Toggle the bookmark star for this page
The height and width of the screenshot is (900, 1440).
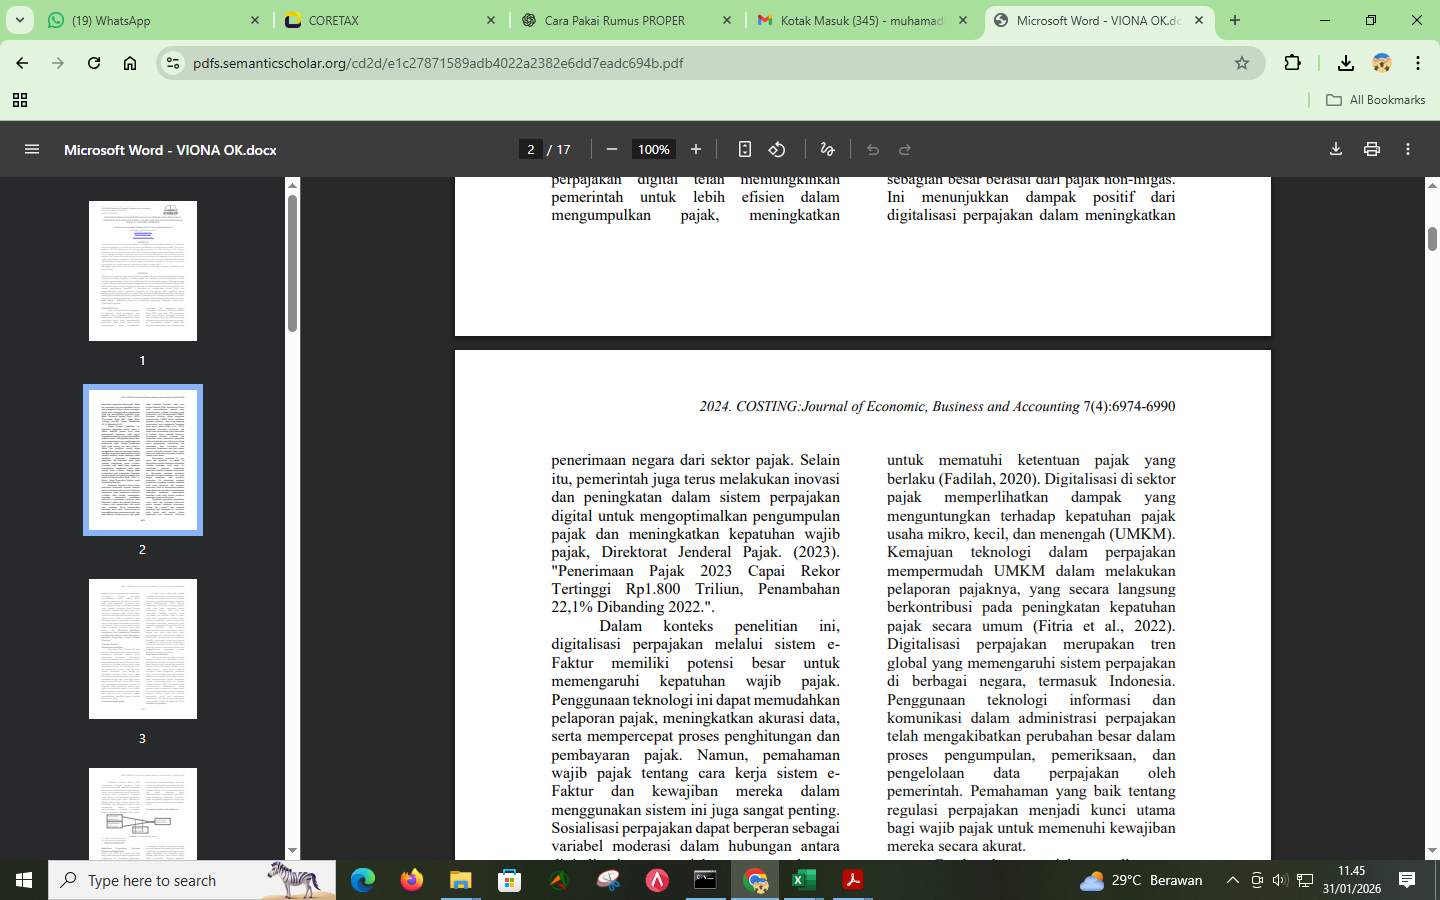pos(1241,63)
